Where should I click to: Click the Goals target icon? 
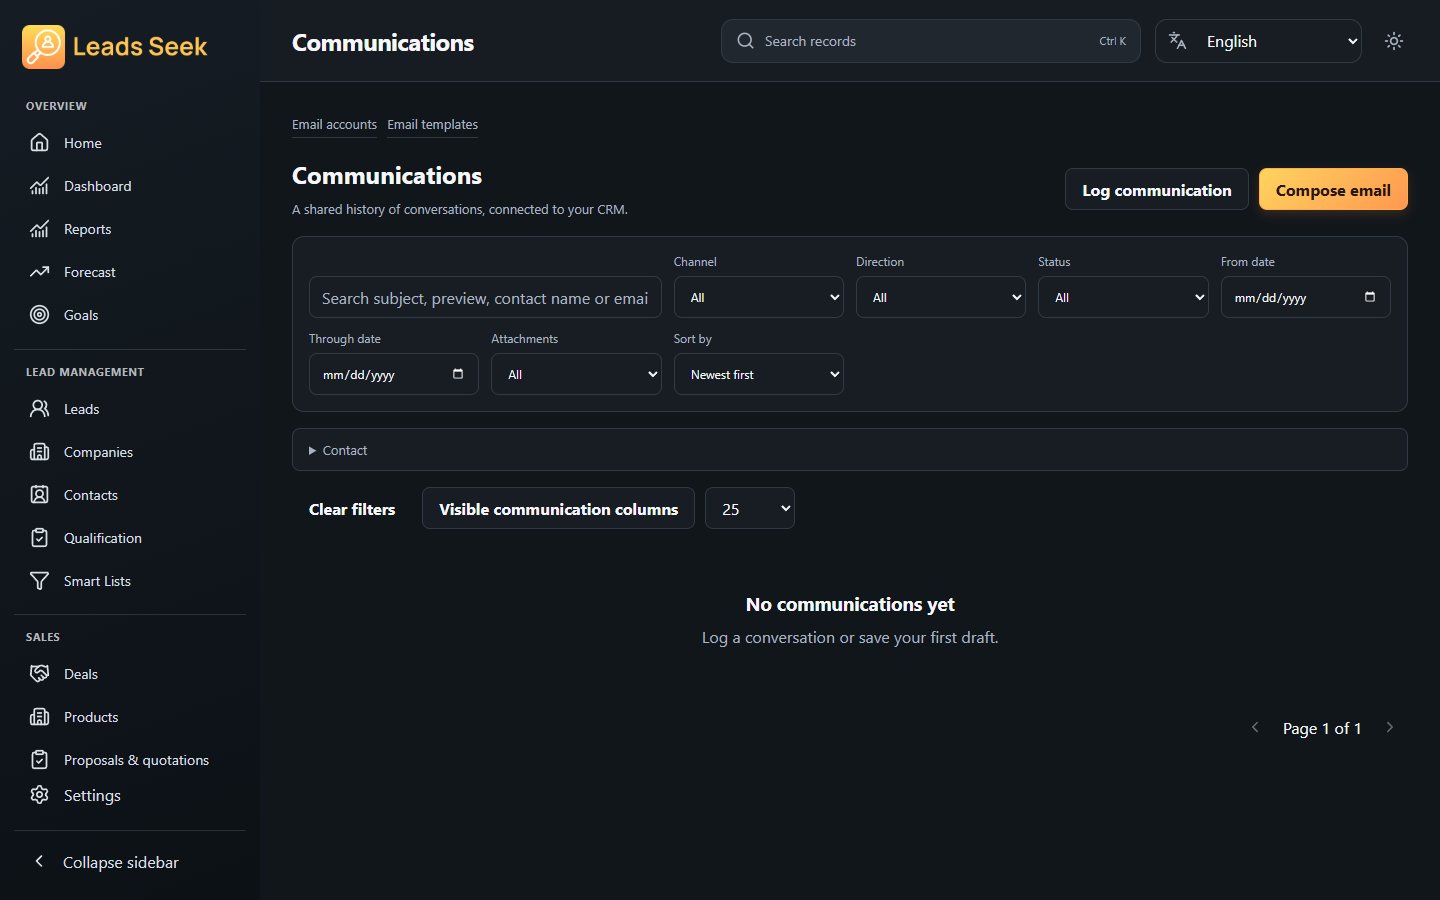pos(39,315)
